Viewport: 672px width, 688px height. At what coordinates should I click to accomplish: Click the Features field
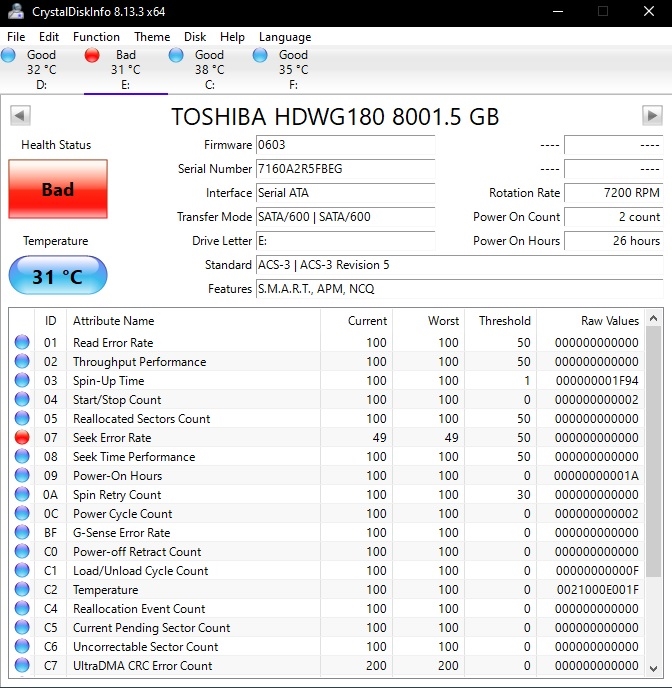click(x=459, y=289)
